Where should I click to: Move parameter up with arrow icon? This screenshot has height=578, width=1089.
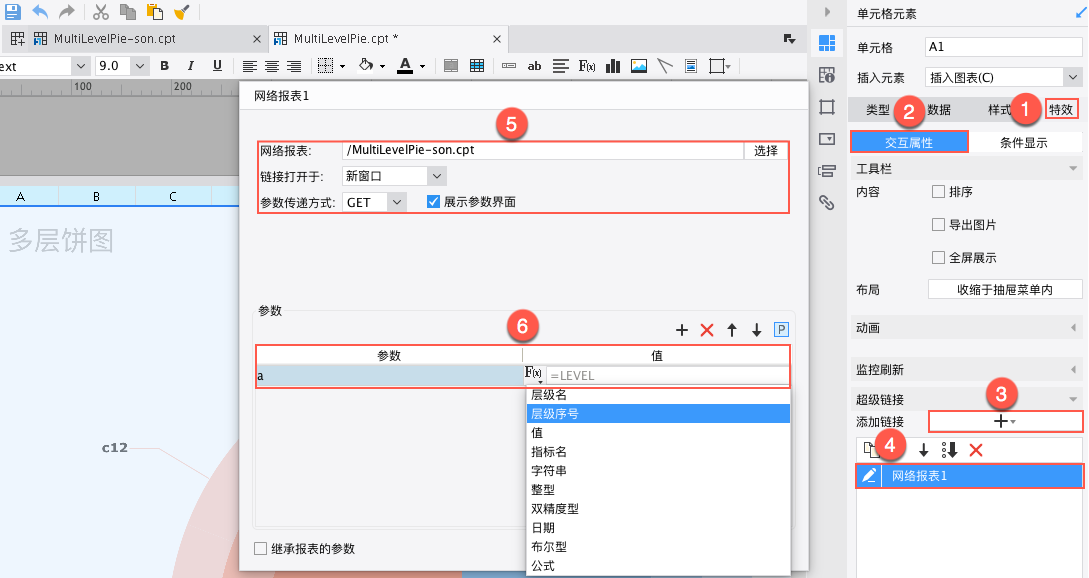coord(732,330)
